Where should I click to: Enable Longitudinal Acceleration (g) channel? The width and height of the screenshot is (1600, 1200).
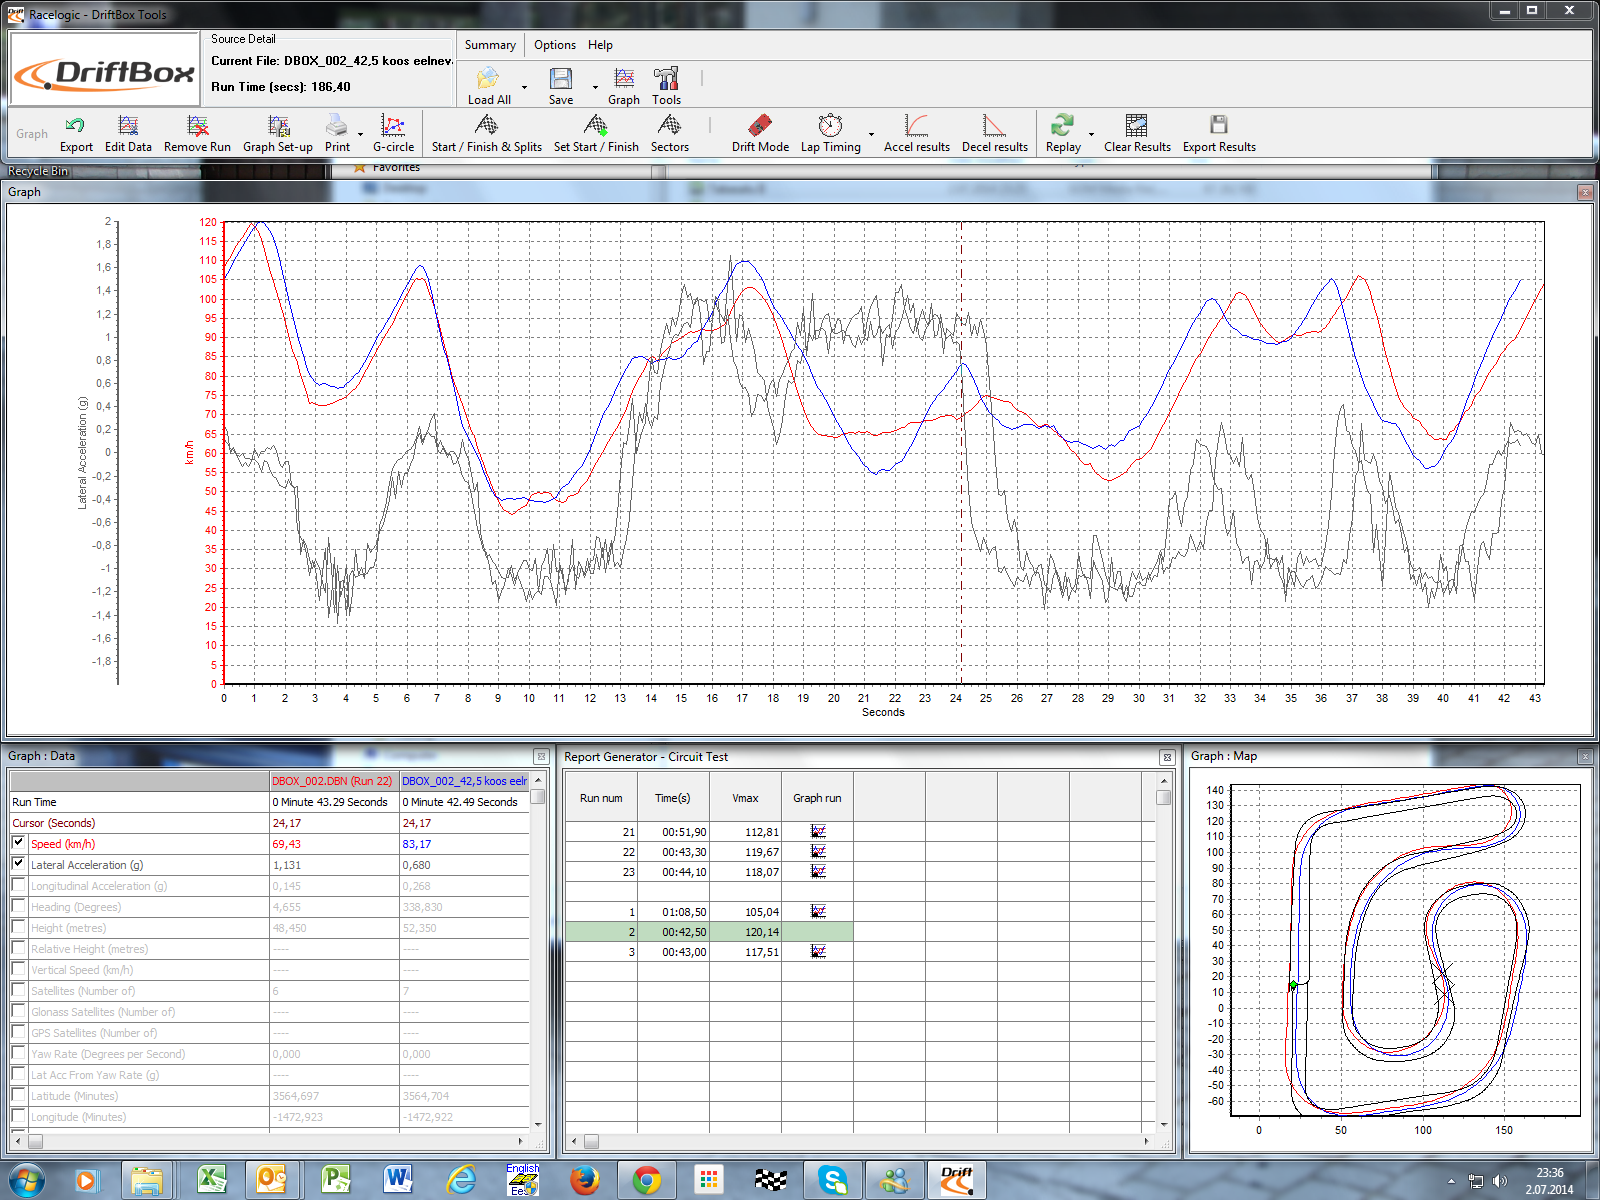click(18, 885)
